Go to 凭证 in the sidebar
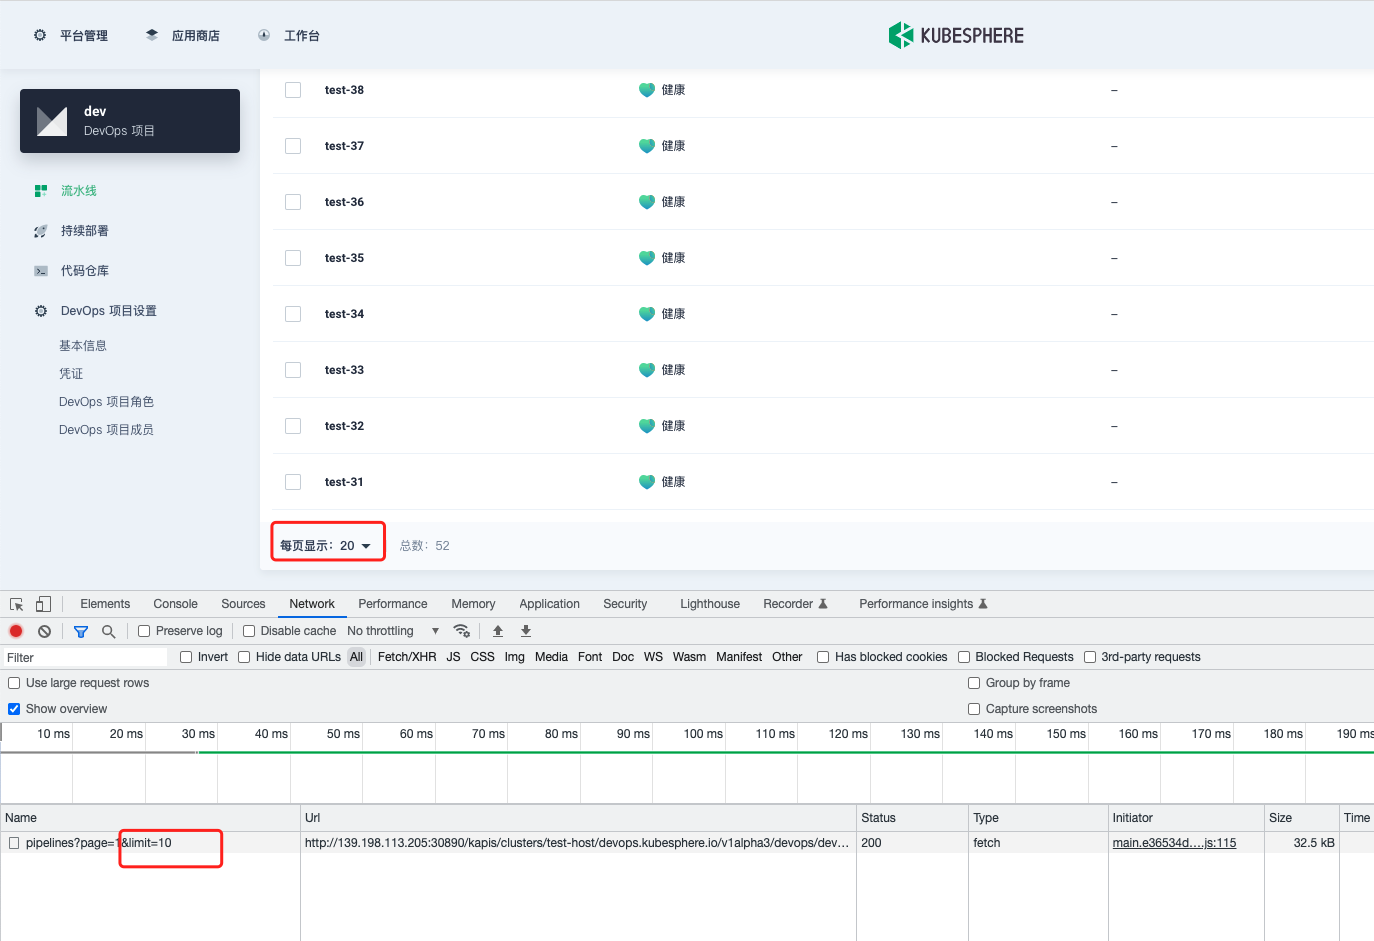This screenshot has width=1374, height=941. pyautogui.click(x=71, y=373)
